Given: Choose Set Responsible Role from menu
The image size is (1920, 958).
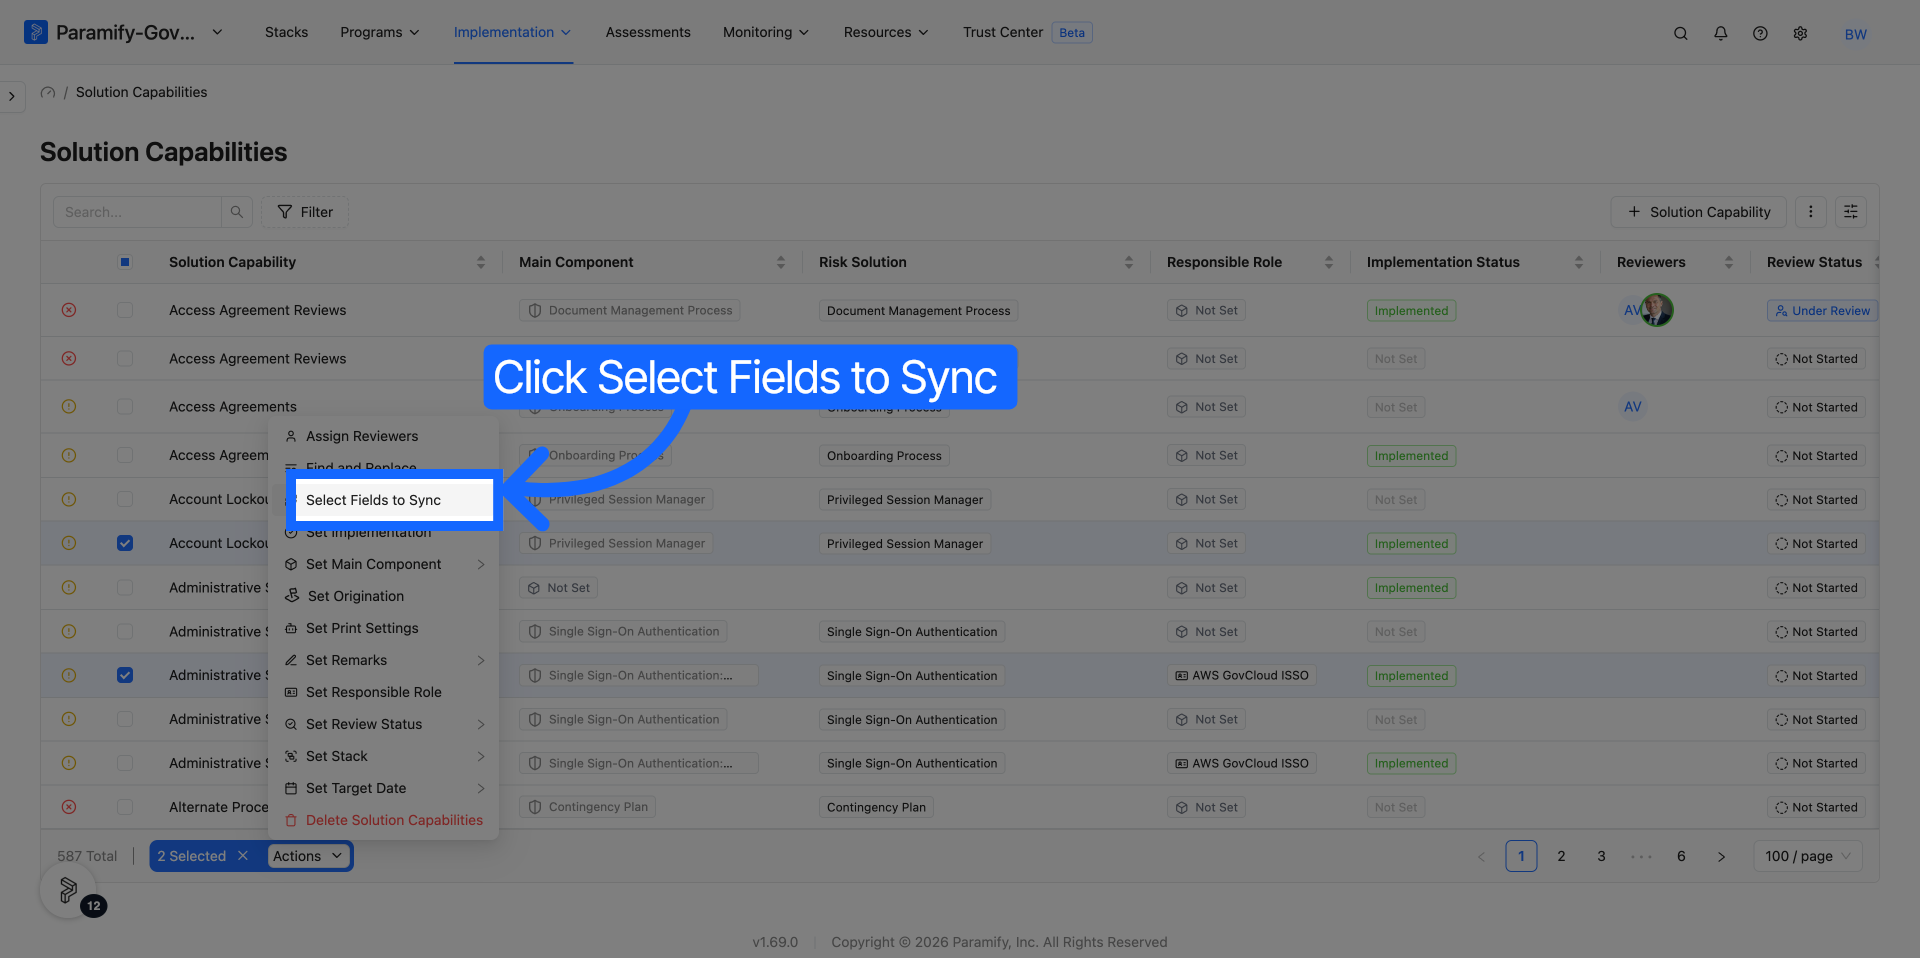Looking at the screenshot, I should pos(385,692).
